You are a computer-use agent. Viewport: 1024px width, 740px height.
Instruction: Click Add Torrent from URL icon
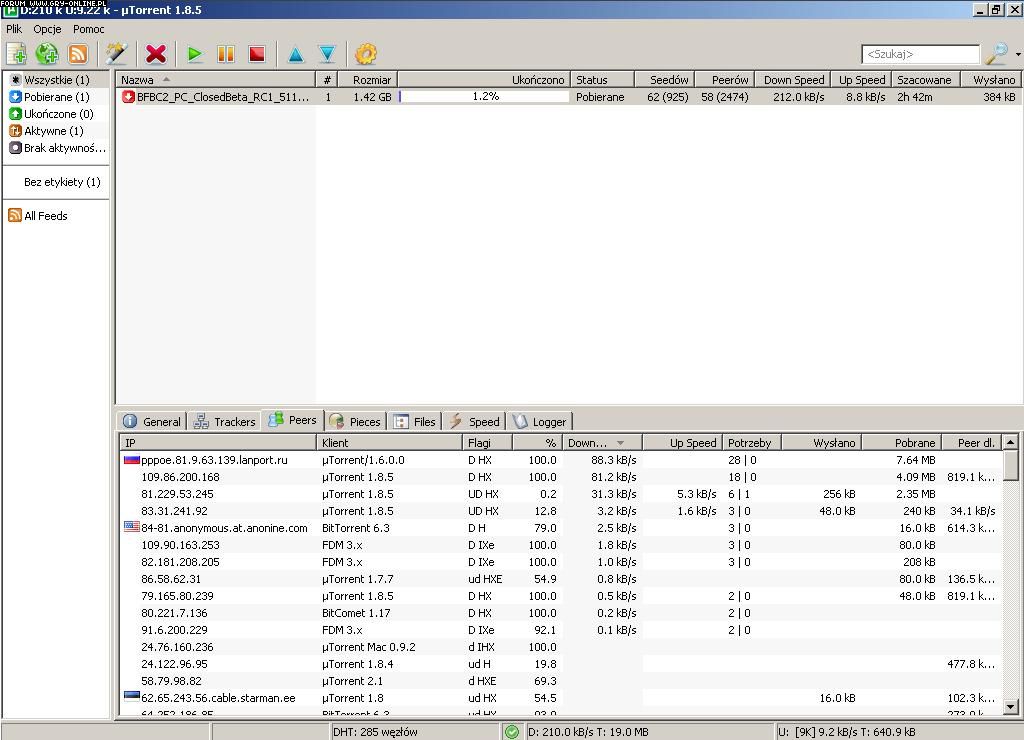47,54
